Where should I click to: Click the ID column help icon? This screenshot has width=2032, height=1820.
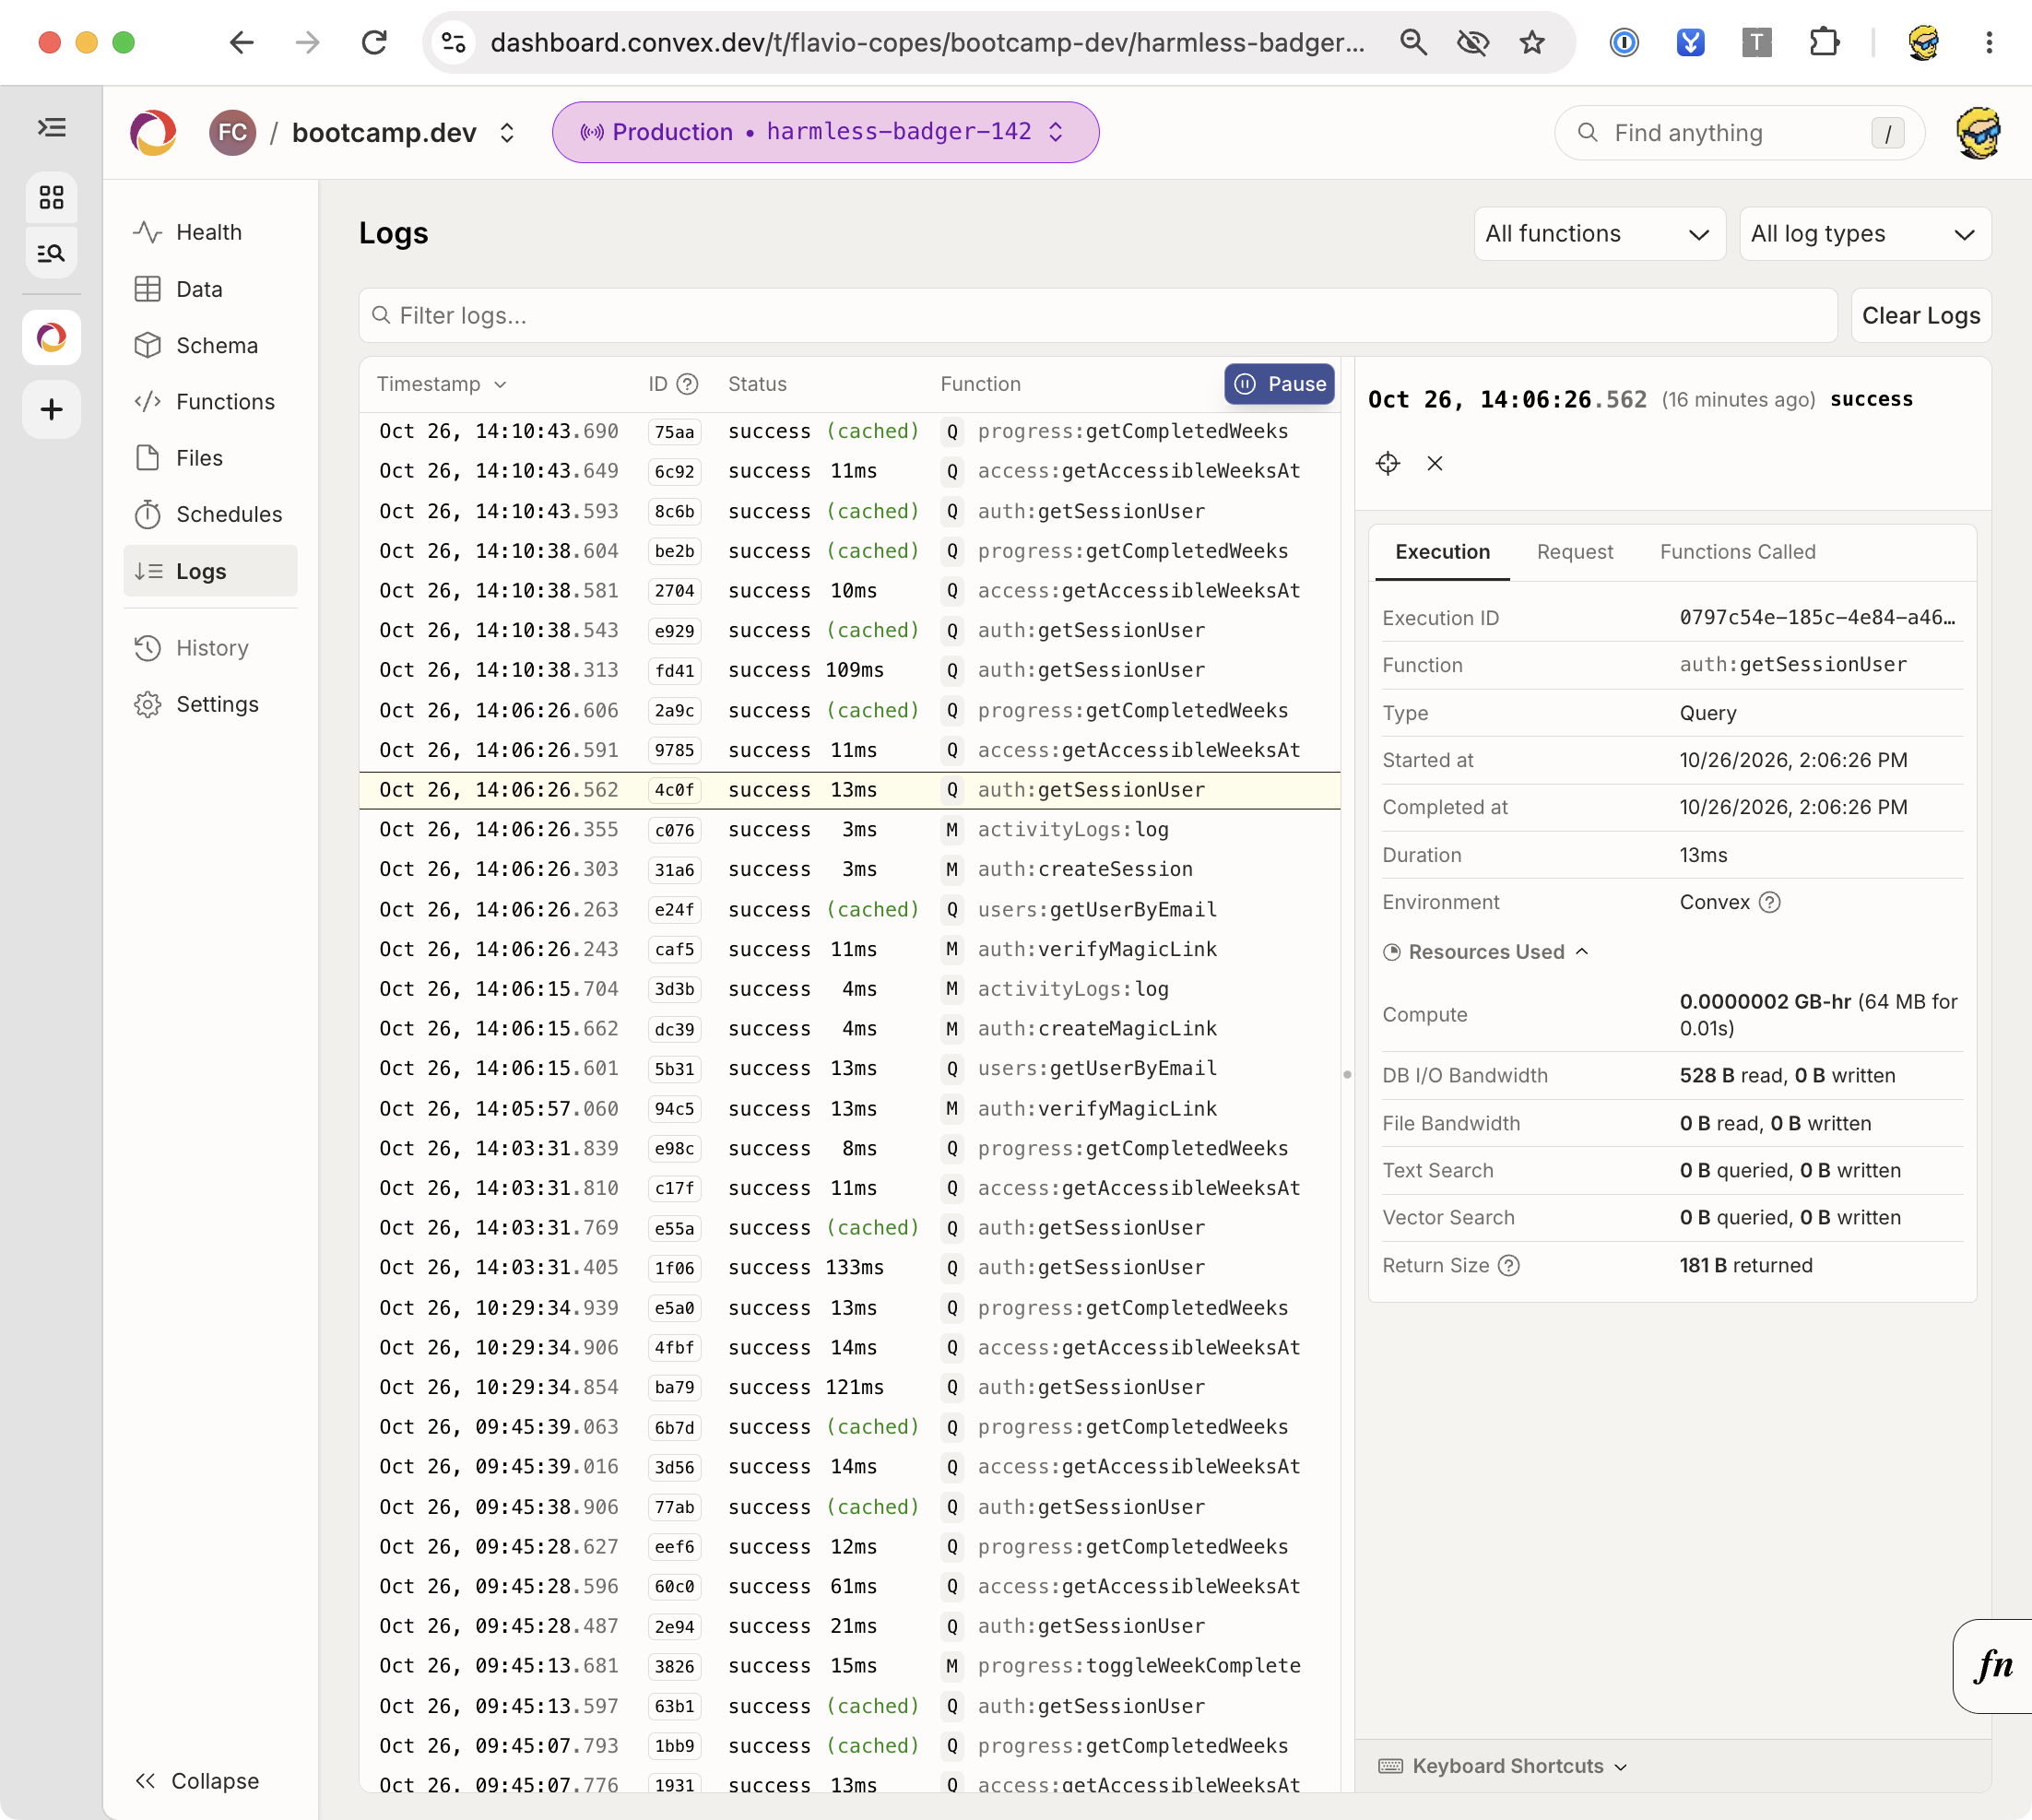[687, 384]
